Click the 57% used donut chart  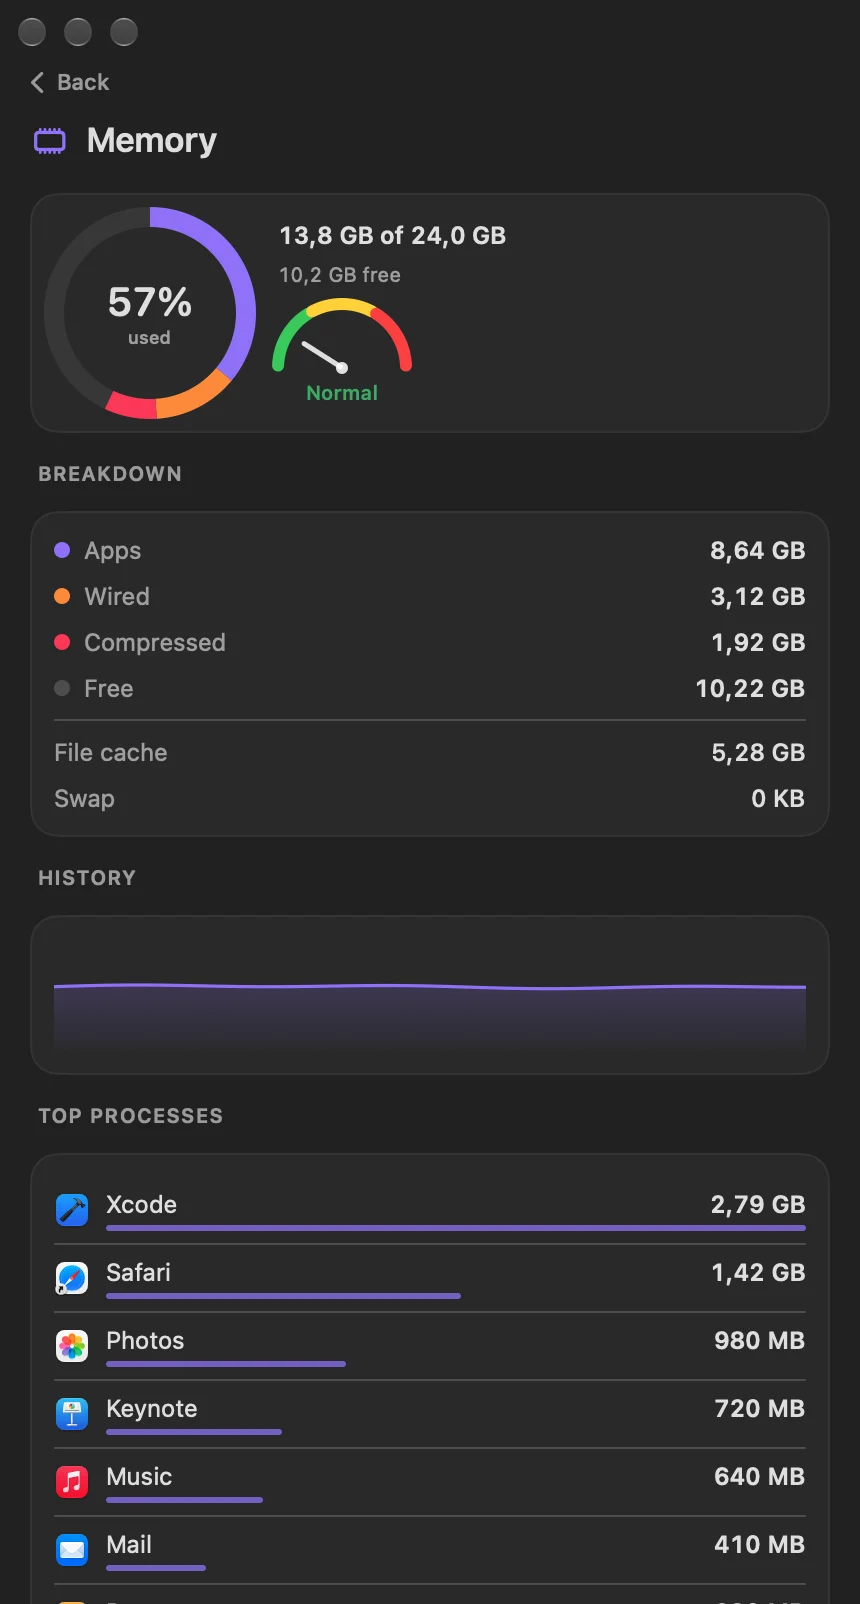point(150,313)
